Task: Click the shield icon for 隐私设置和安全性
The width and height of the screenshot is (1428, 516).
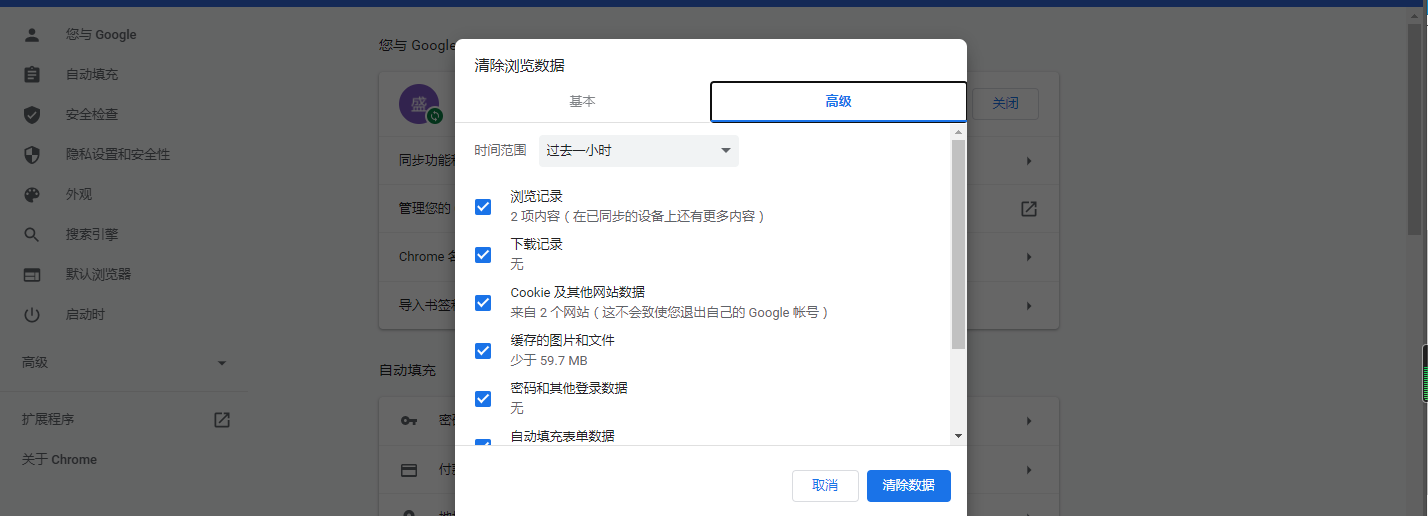Action: (32, 155)
